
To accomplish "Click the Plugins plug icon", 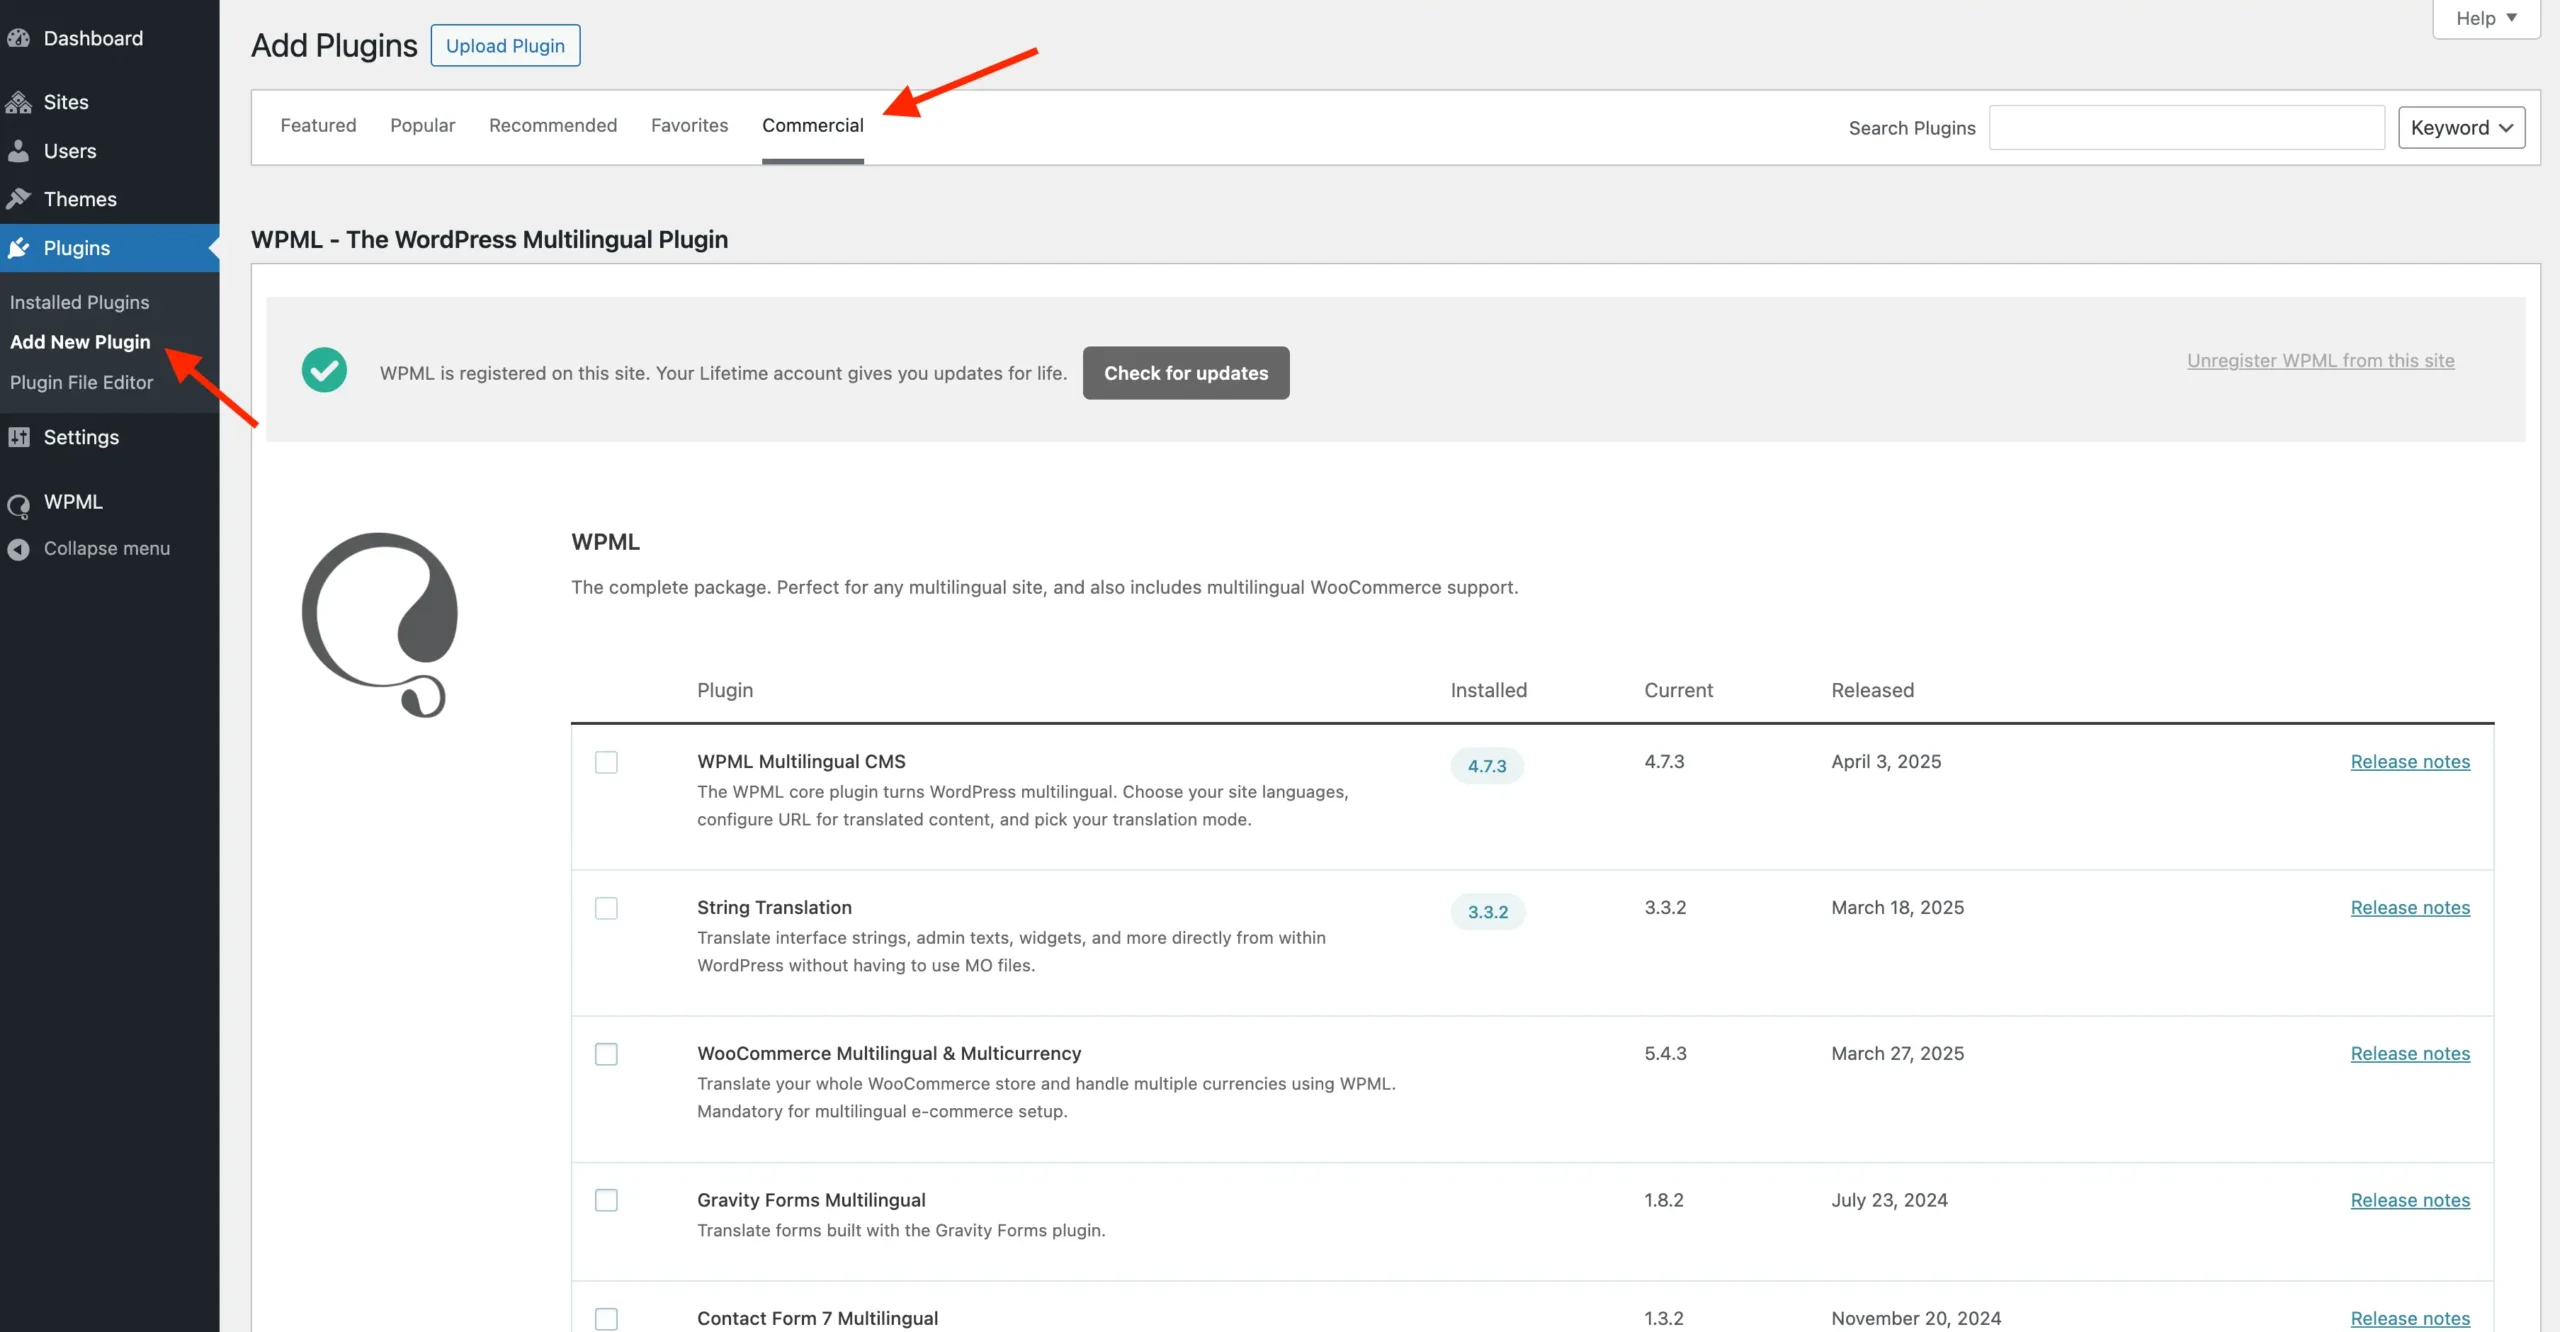I will [x=18, y=248].
